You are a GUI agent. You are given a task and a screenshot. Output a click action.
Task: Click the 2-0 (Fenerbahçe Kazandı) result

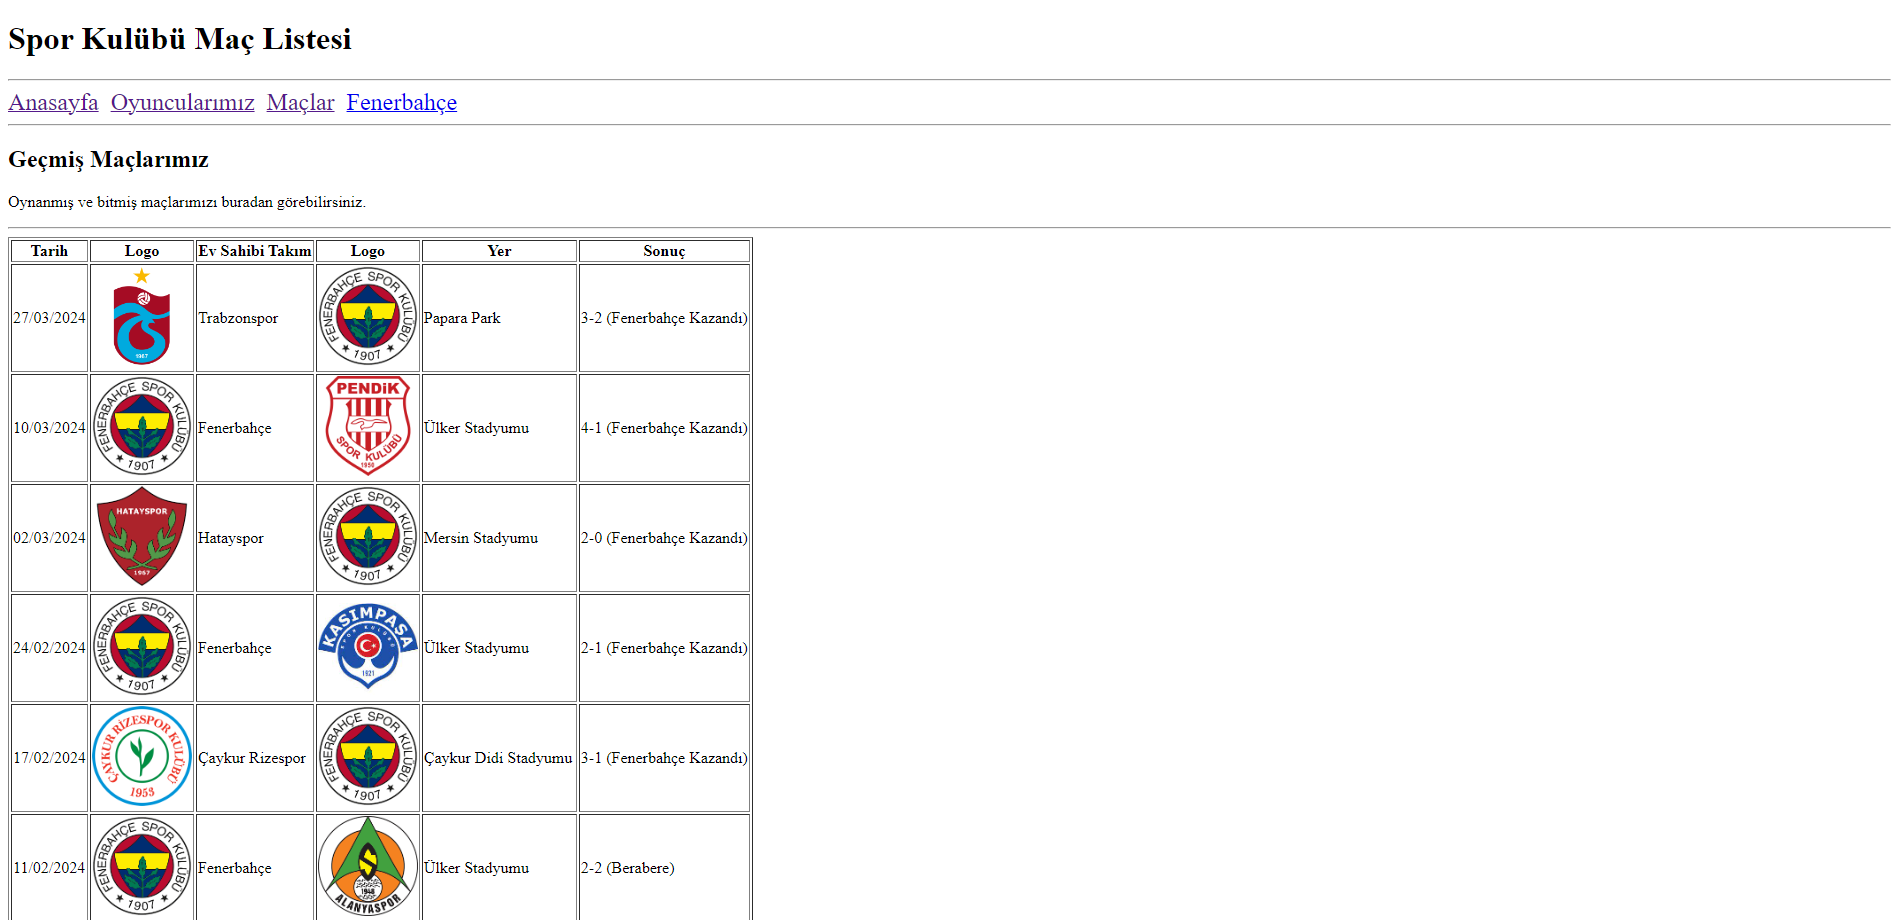click(664, 538)
